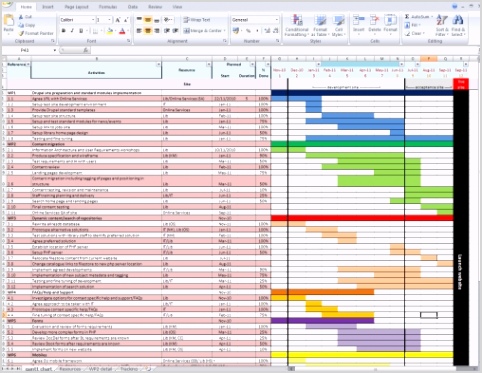The height and width of the screenshot is (373, 482).
Task: Open the Name Box dropdown arrow
Action: pyautogui.click(x=55, y=50)
